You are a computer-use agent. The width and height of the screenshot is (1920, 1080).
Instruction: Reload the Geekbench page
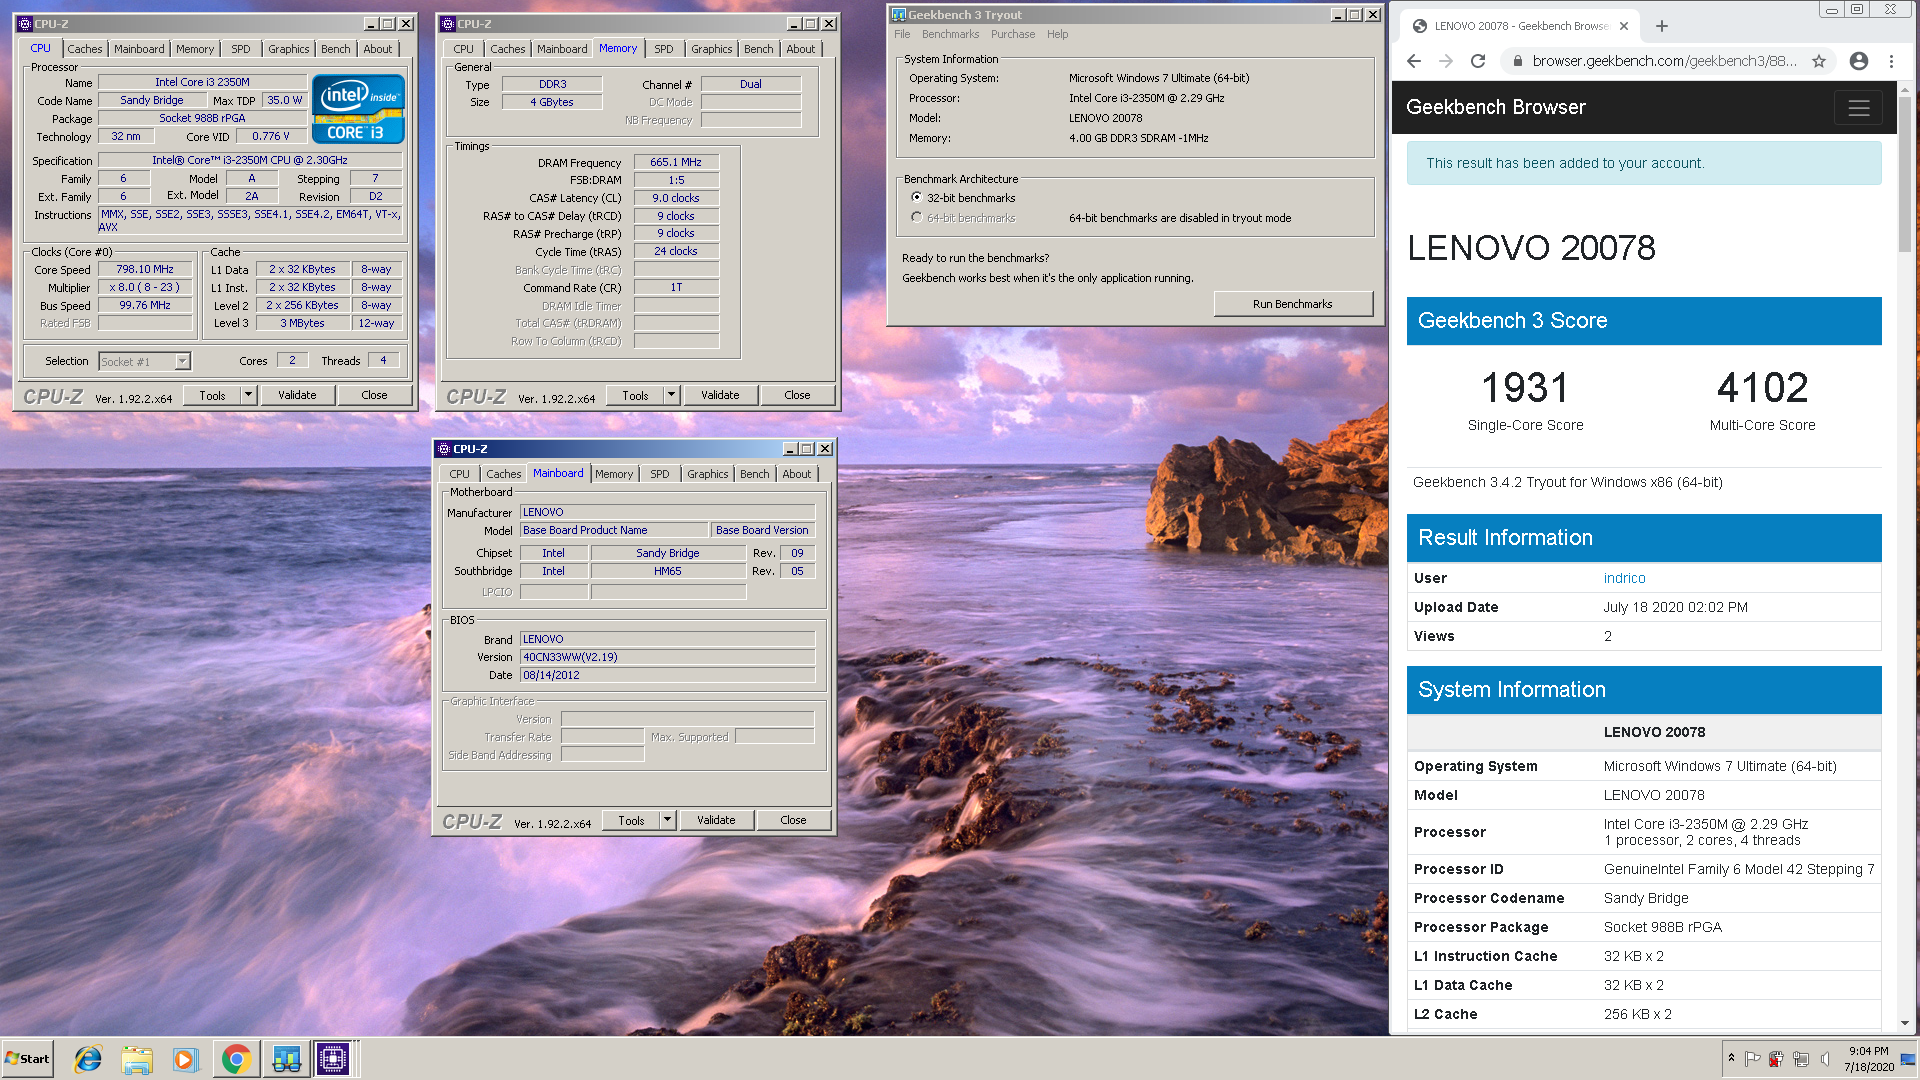tap(1478, 61)
